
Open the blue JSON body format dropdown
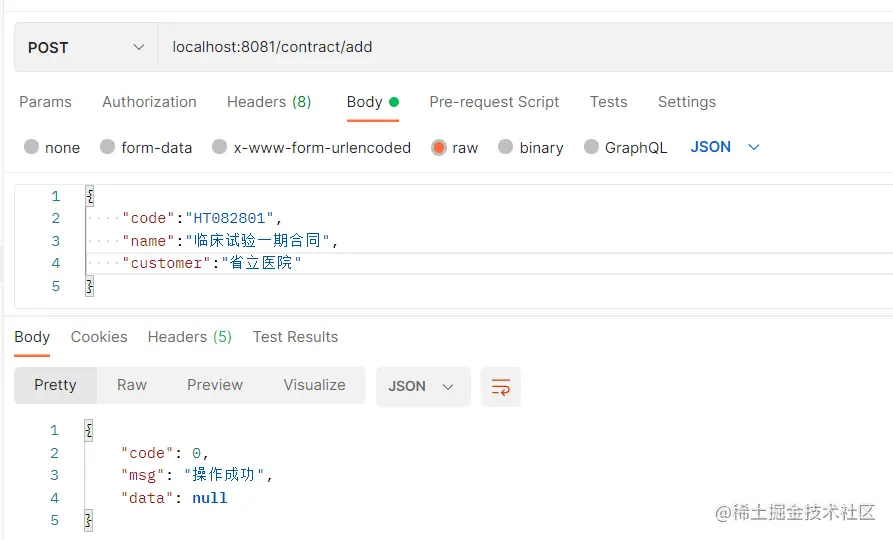(725, 147)
